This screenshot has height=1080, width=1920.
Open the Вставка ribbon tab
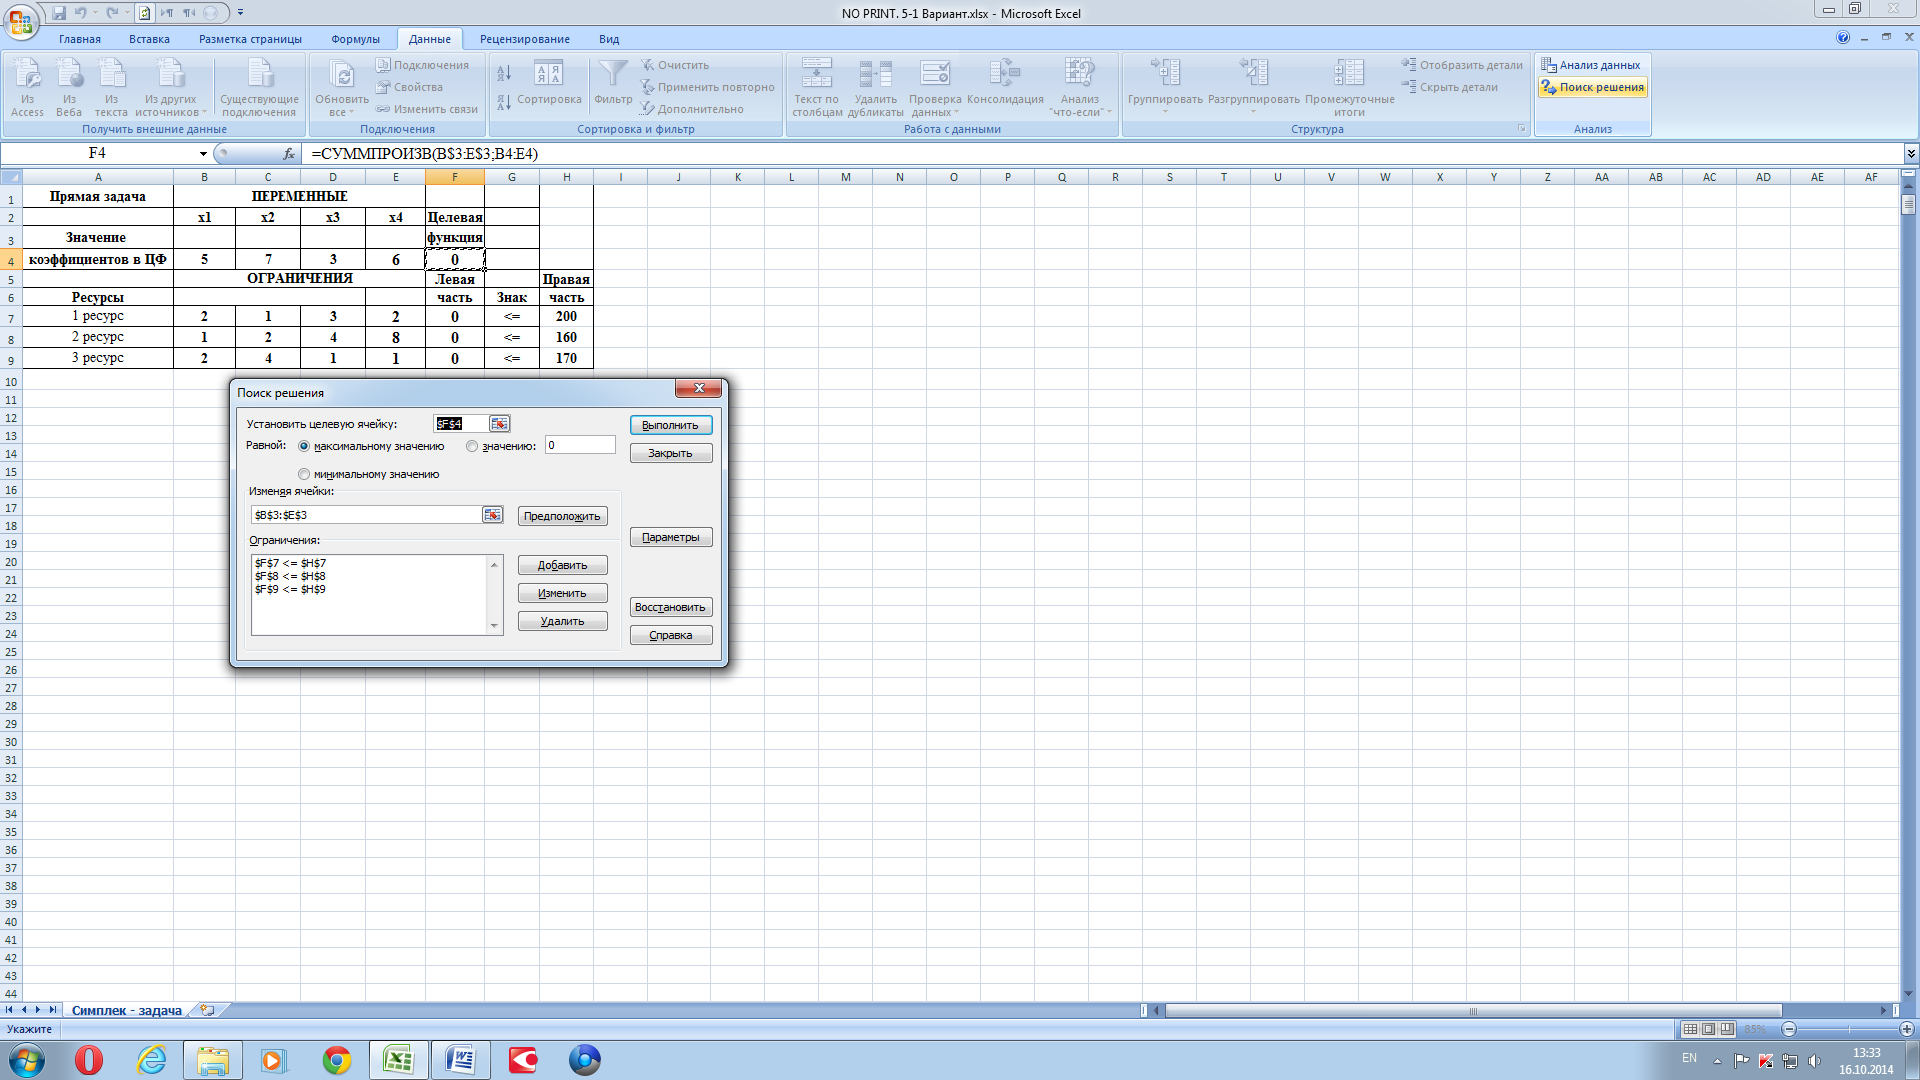149,39
